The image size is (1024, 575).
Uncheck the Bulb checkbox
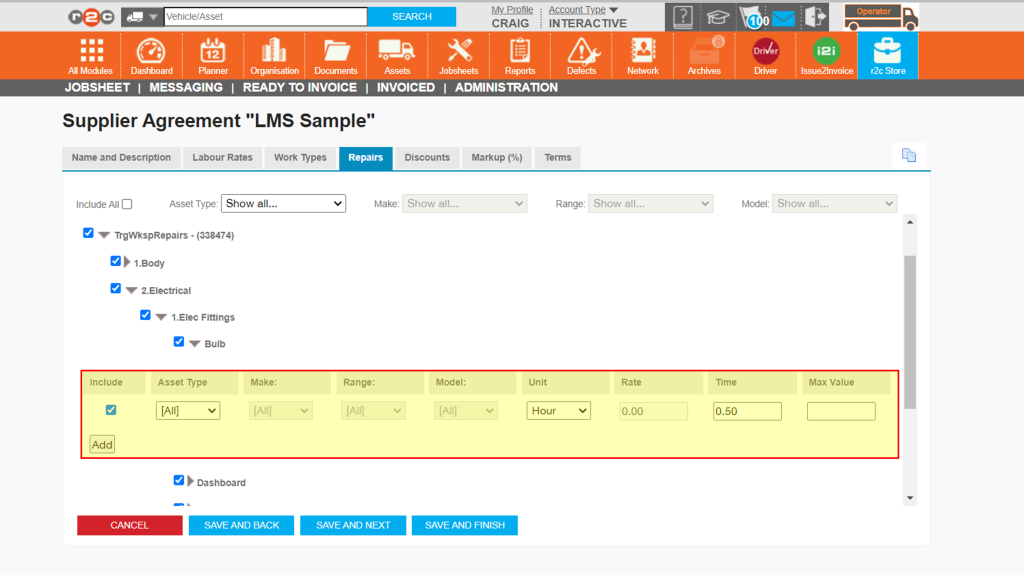pos(178,342)
